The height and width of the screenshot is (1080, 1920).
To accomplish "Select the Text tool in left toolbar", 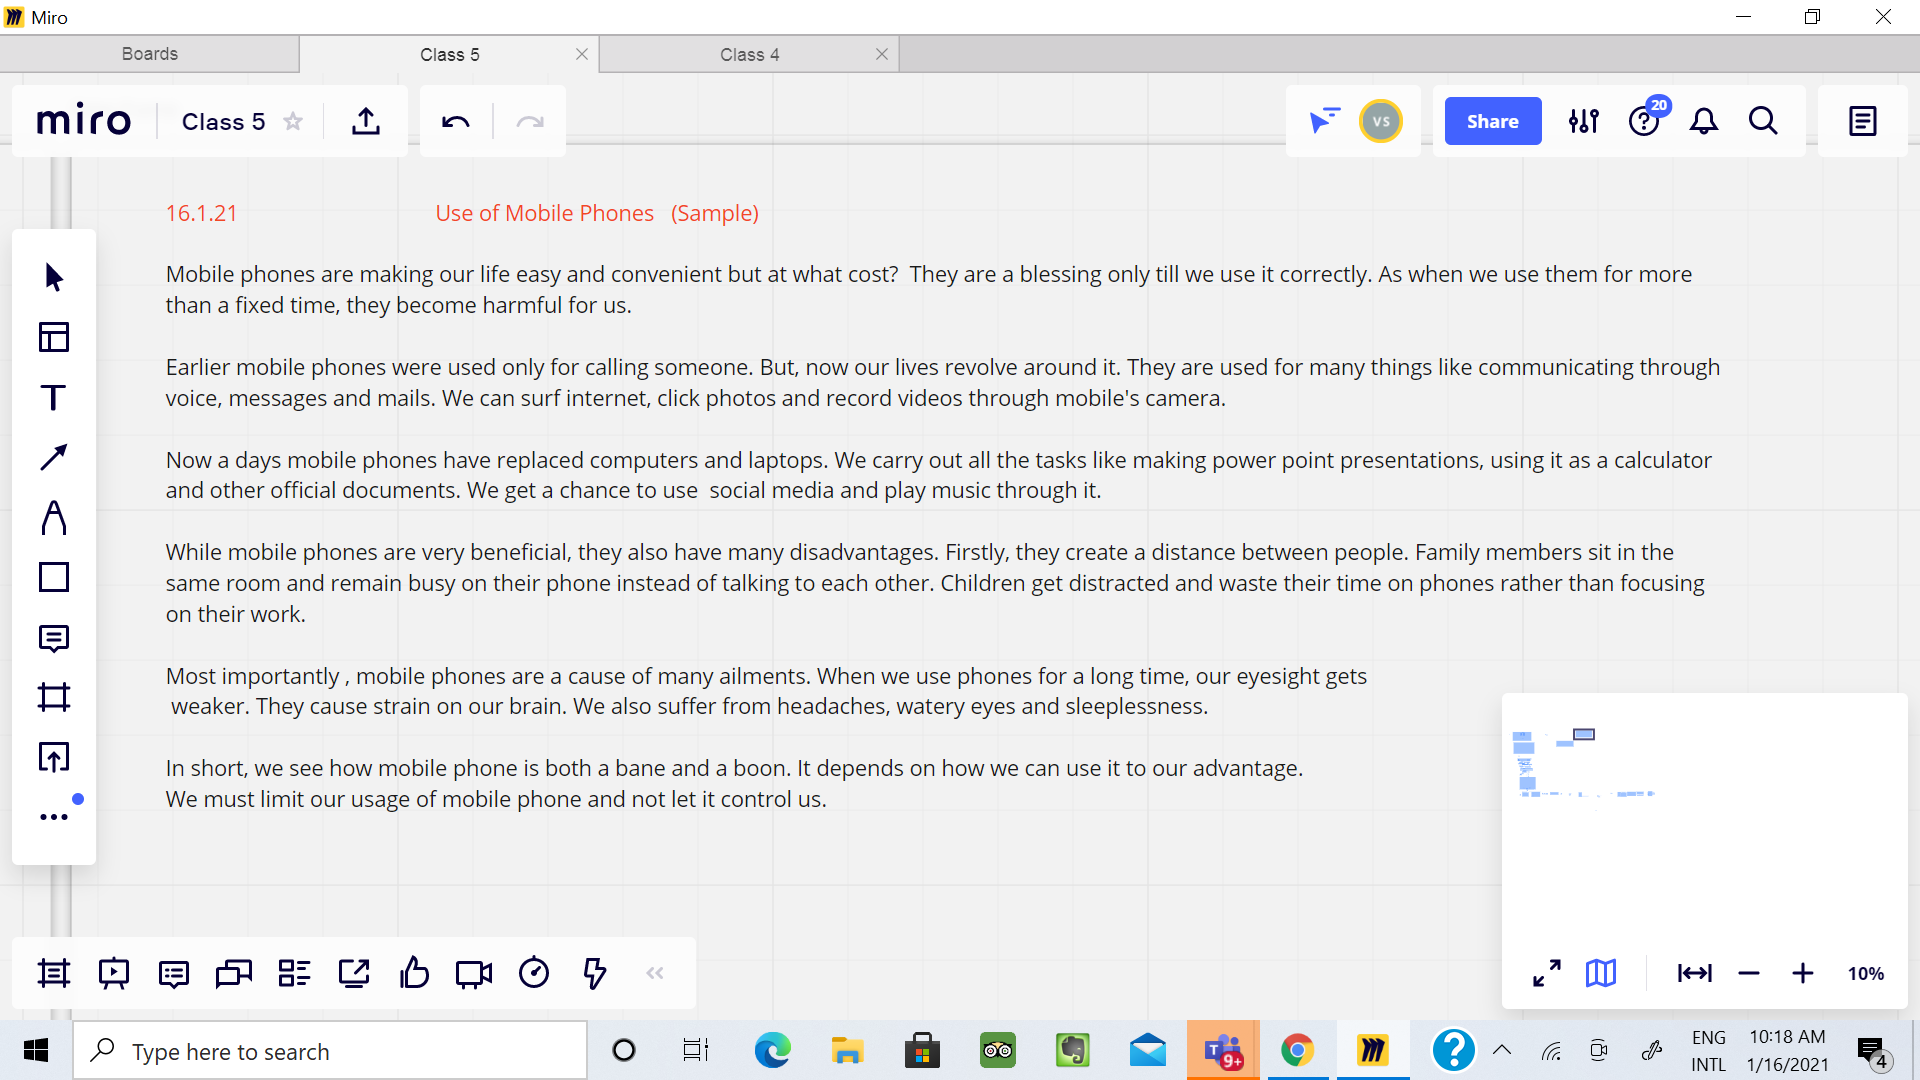I will (x=54, y=398).
